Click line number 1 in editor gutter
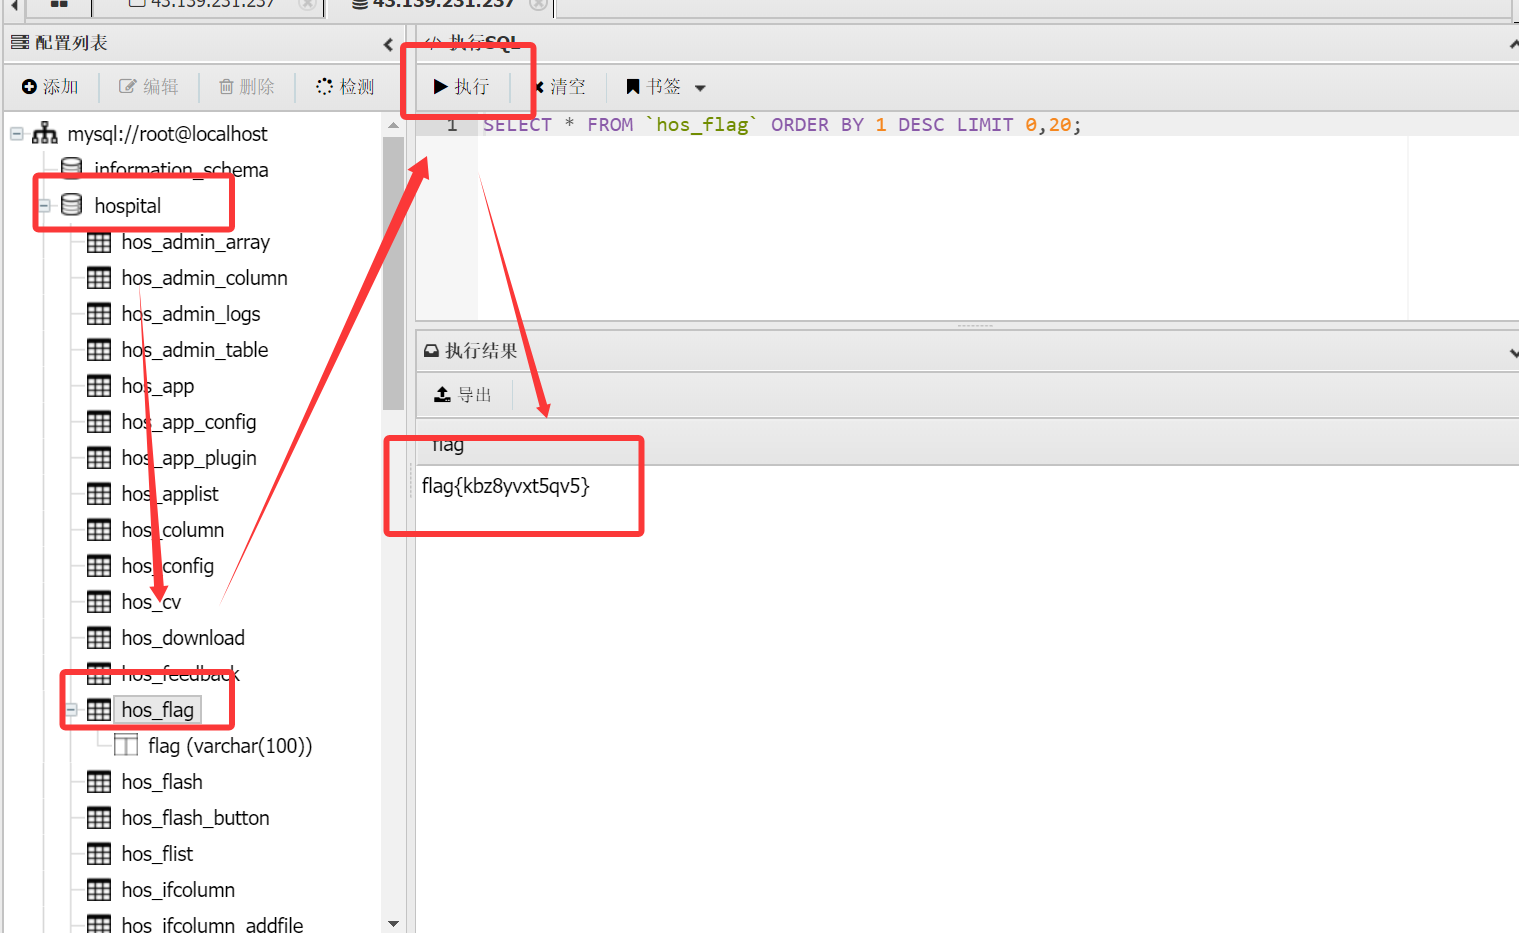 tap(452, 125)
